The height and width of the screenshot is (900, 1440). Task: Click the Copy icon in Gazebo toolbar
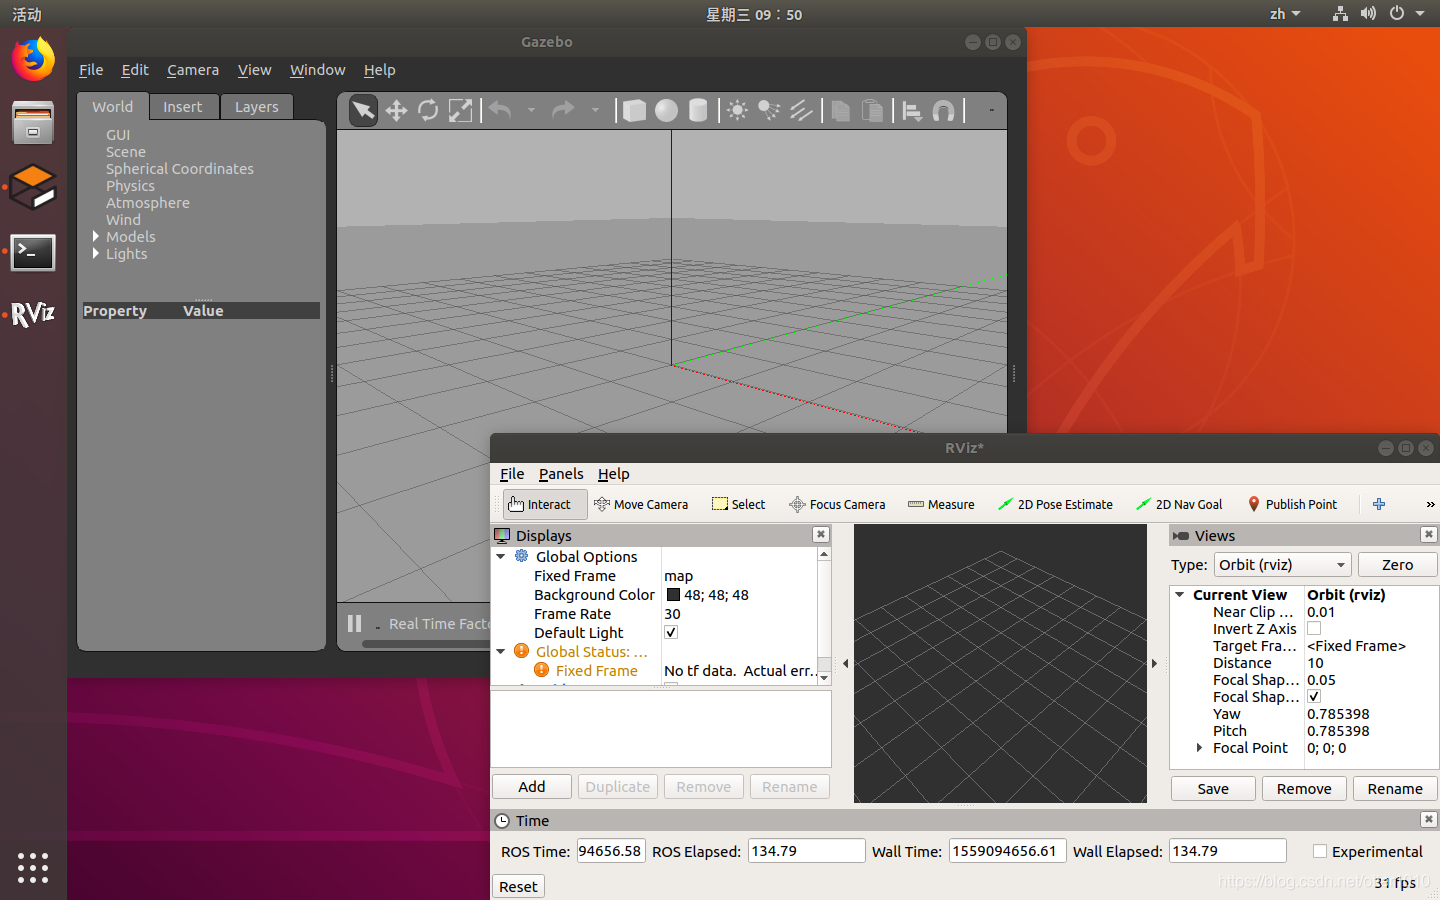pos(841,110)
